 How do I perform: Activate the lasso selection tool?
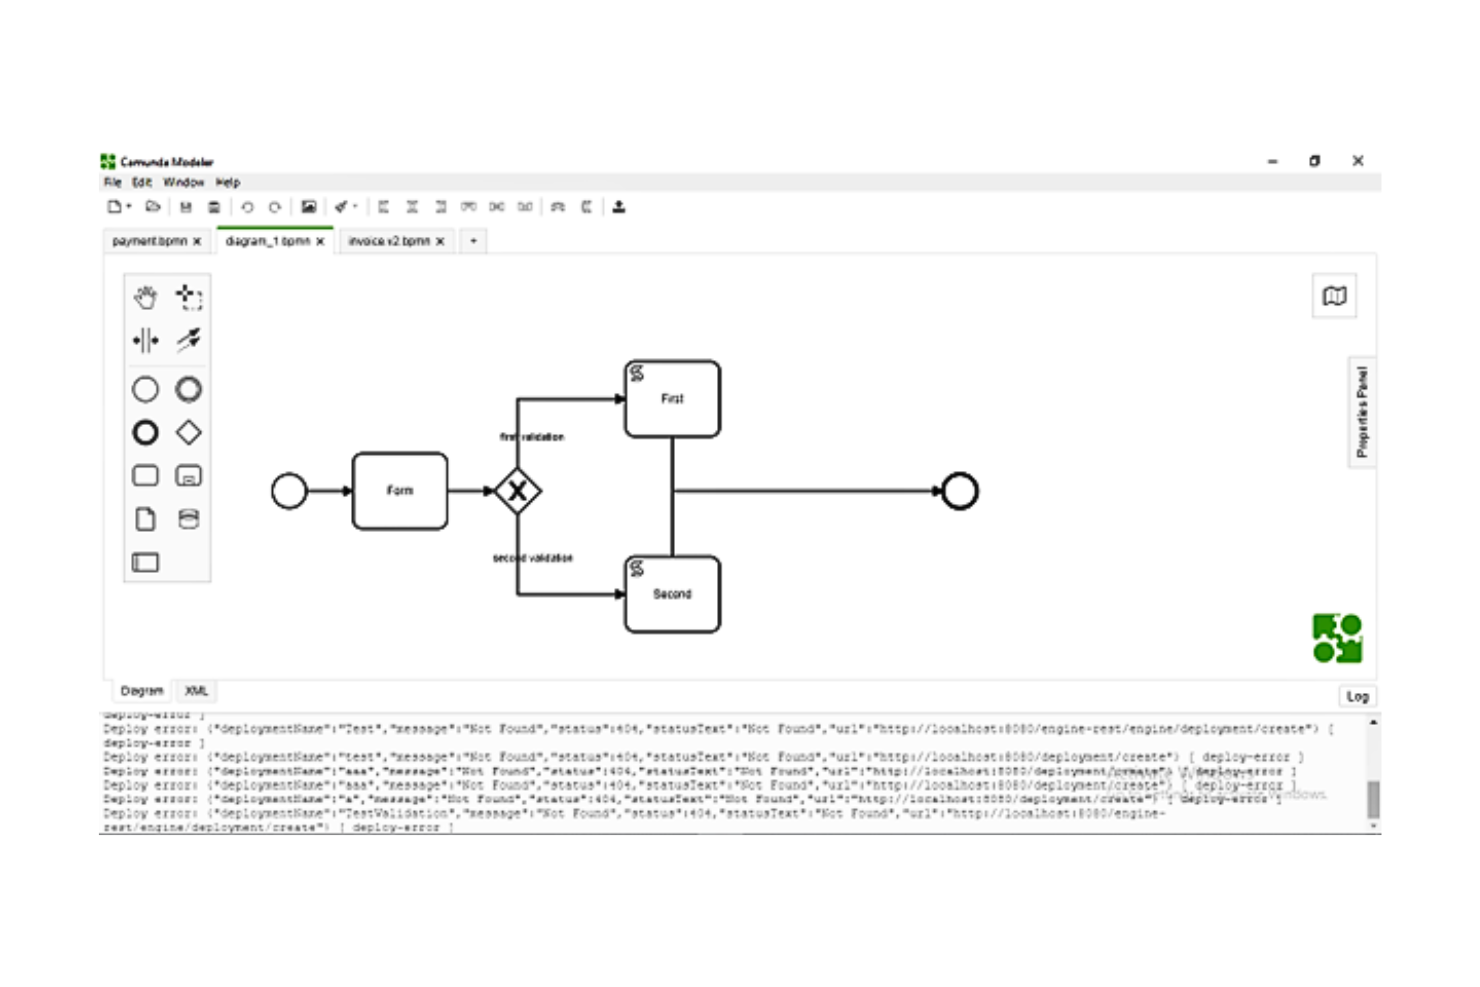tap(188, 297)
